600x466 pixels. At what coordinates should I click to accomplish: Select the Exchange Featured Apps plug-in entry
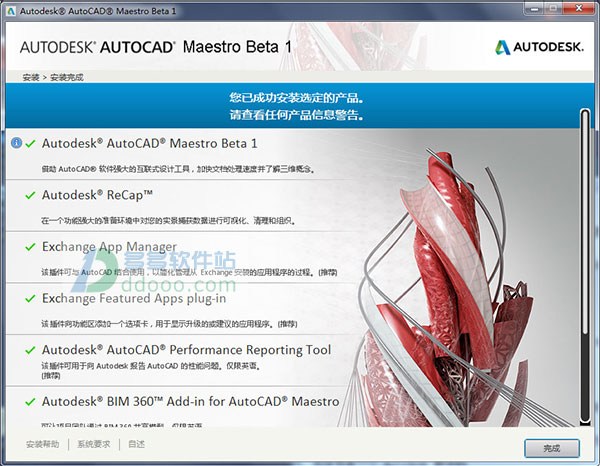pos(134,299)
